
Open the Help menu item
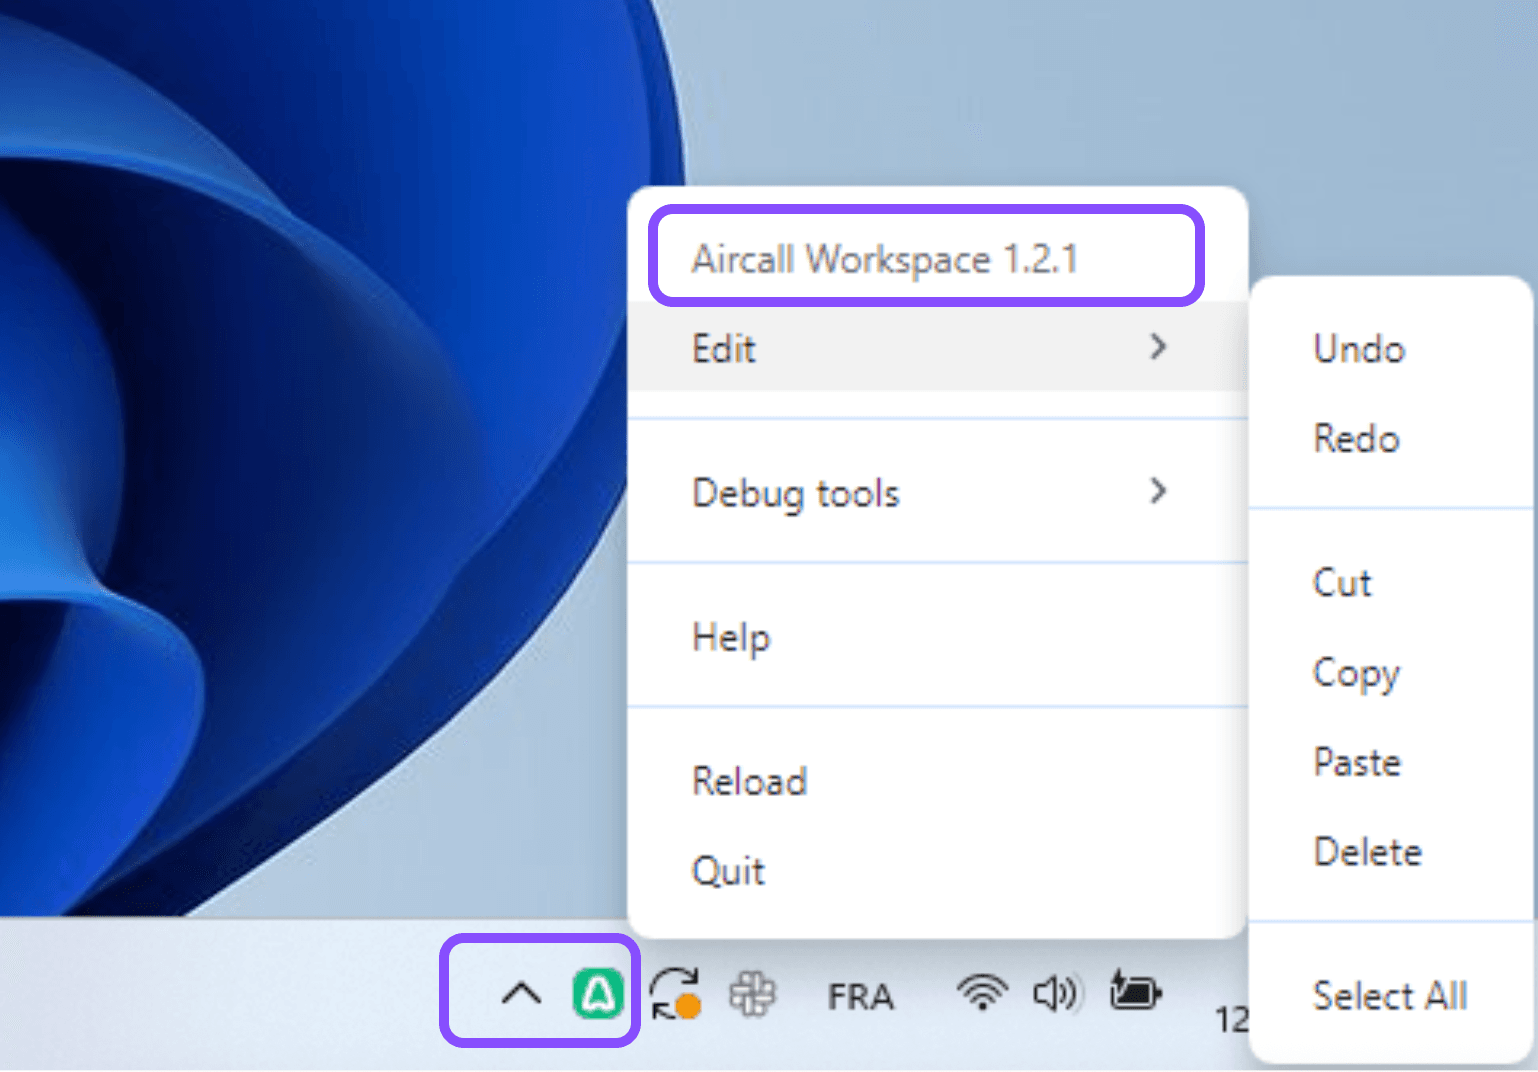tap(731, 636)
